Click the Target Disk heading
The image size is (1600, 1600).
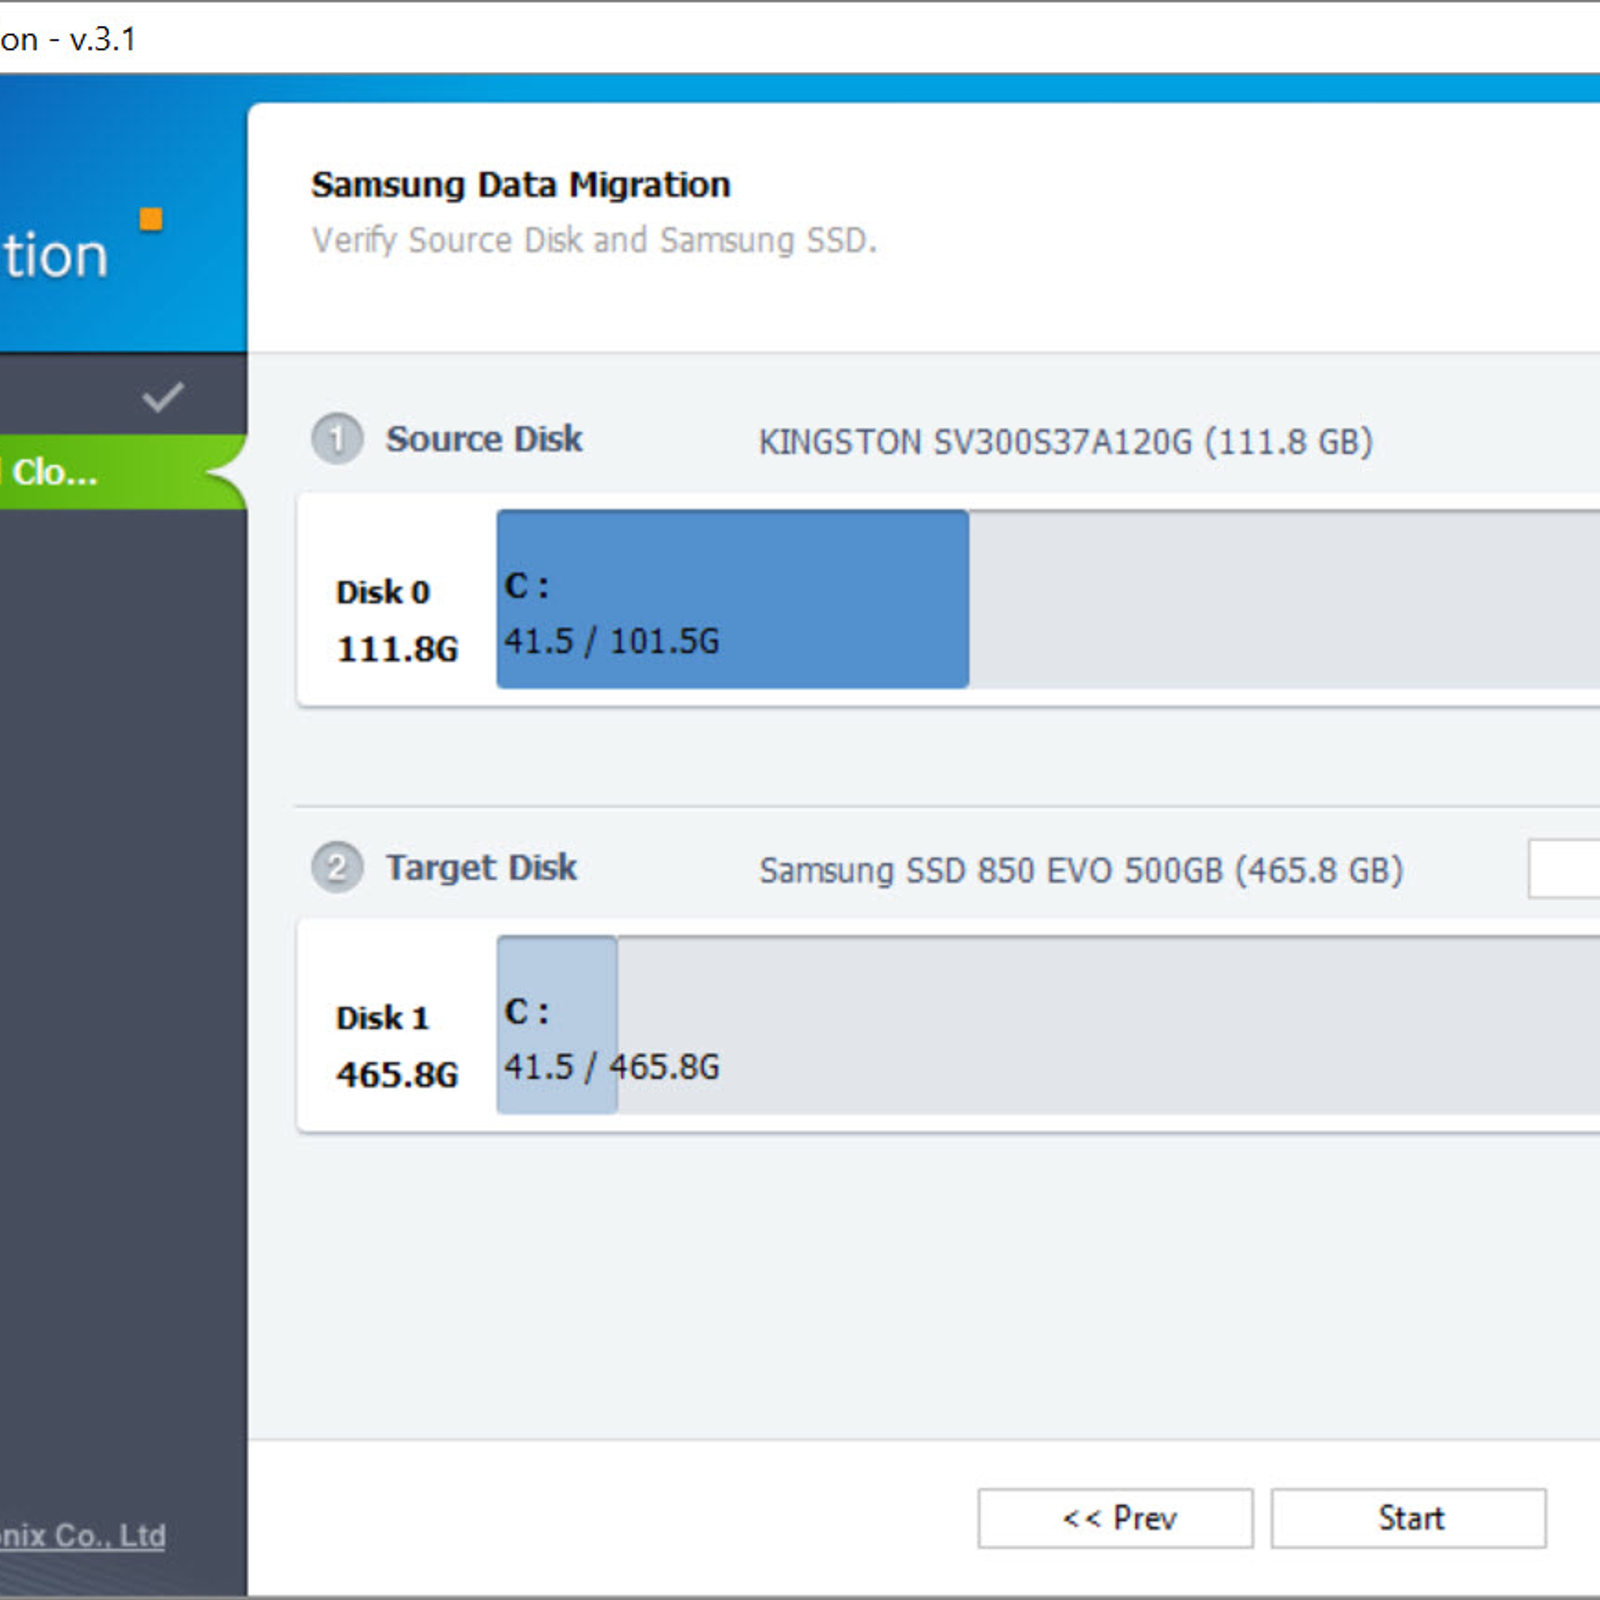pyautogui.click(x=481, y=867)
